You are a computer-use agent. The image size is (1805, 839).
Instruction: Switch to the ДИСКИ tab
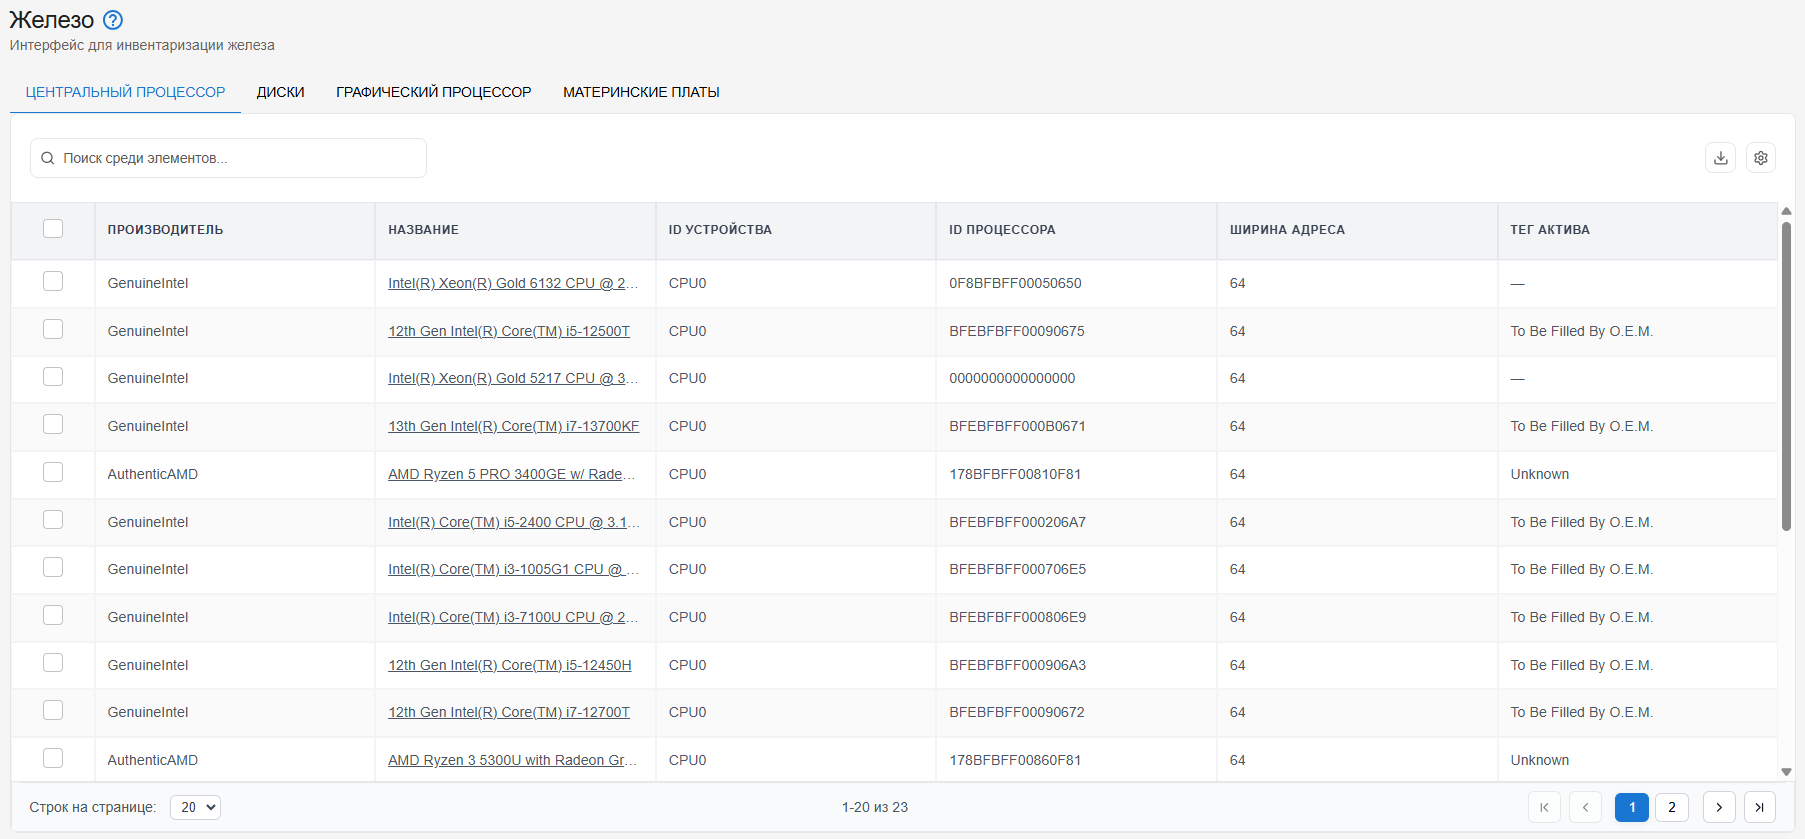280,92
